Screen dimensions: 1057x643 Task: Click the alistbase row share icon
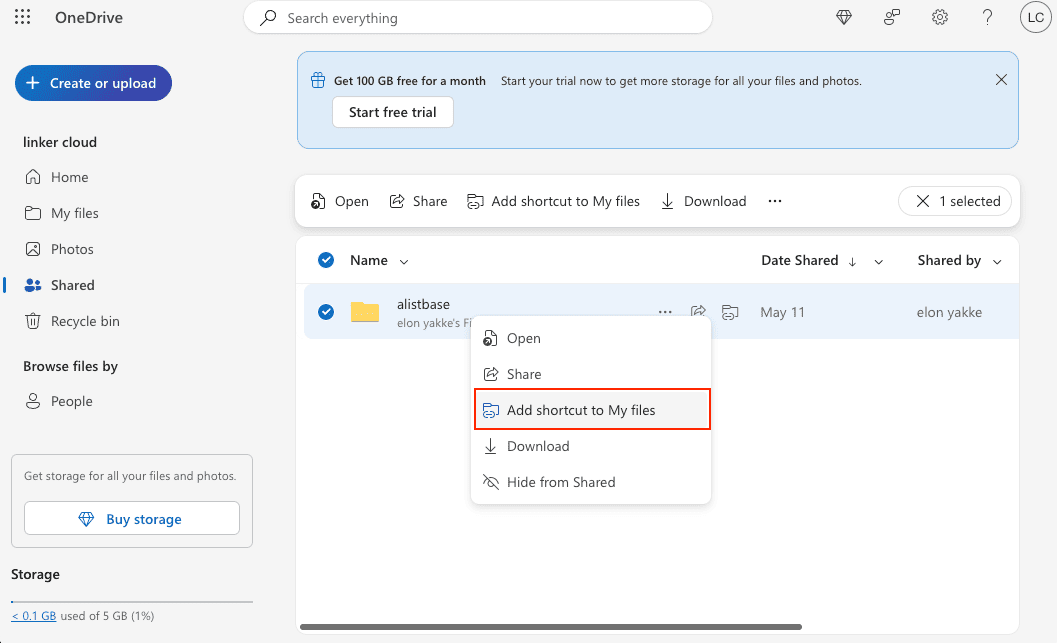pyautogui.click(x=698, y=312)
